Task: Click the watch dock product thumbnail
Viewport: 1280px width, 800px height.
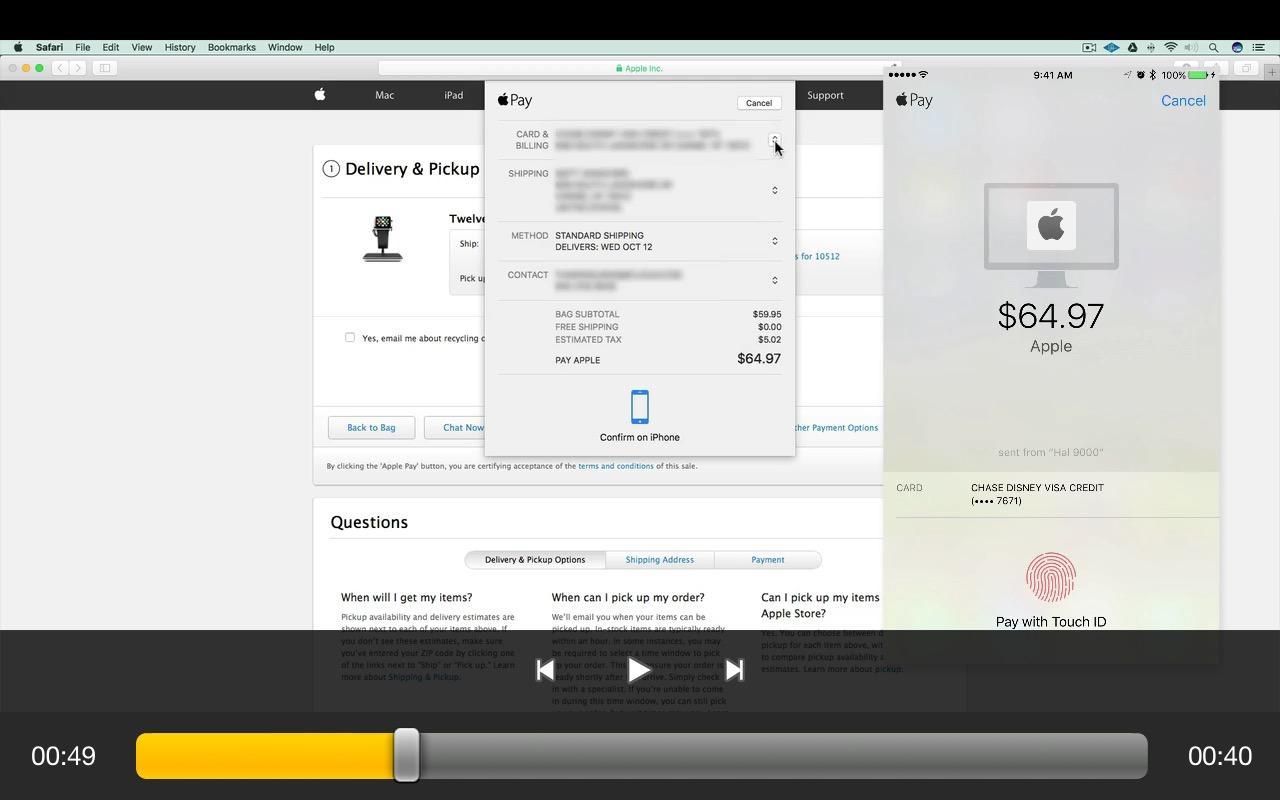Action: 382,239
